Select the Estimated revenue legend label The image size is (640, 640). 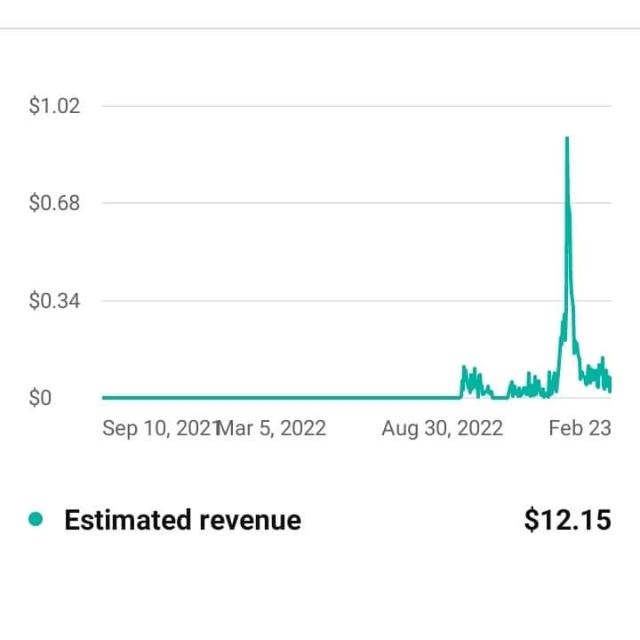pos(182,520)
